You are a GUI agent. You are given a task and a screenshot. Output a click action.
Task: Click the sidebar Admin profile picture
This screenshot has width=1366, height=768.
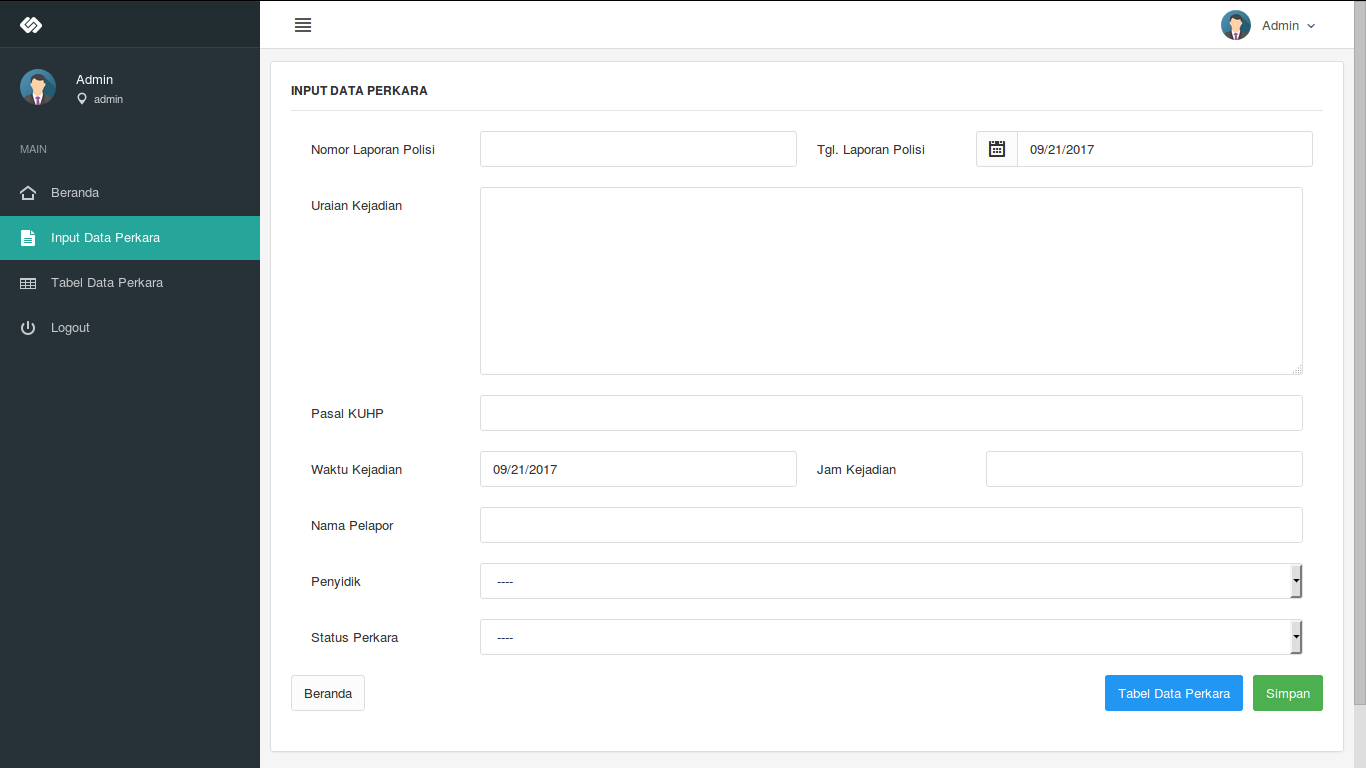(38, 88)
